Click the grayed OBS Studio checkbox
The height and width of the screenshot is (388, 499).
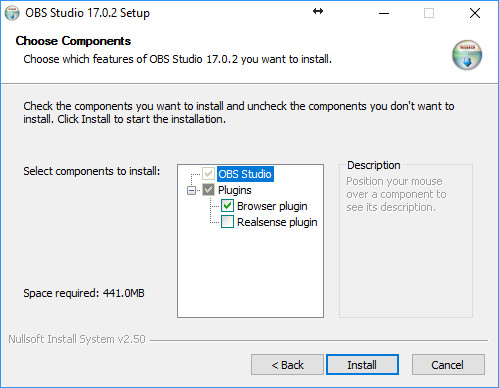208,174
